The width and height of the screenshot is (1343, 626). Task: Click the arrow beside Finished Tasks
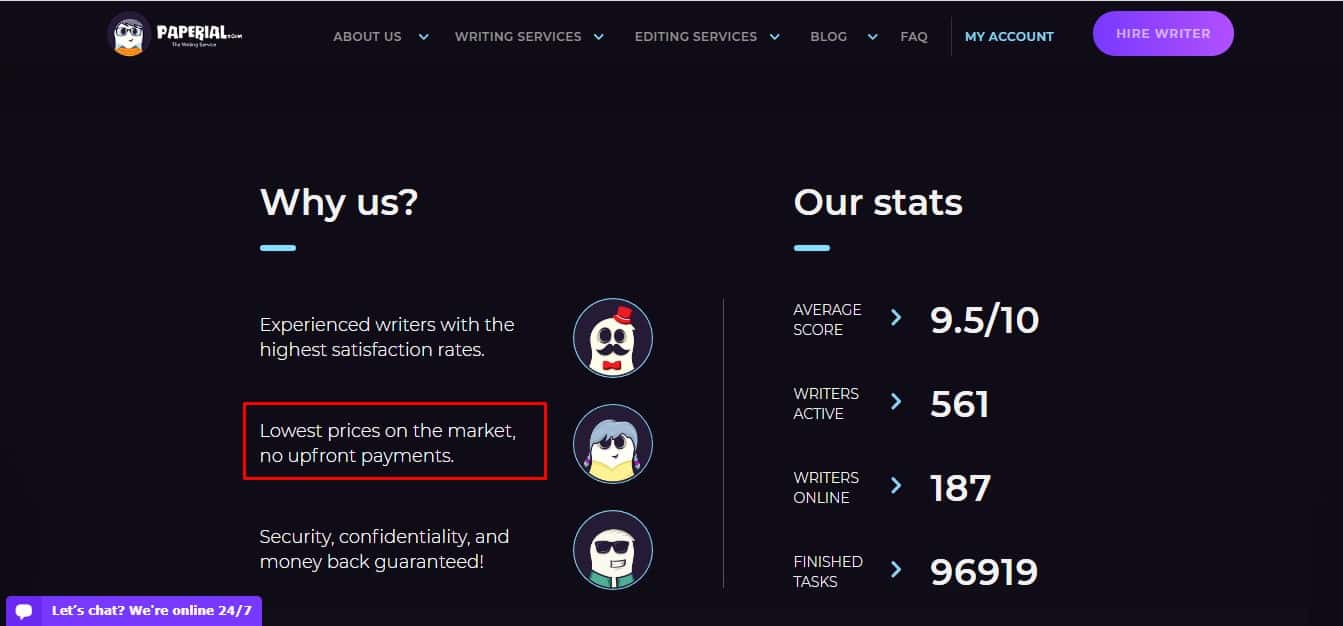(x=896, y=570)
